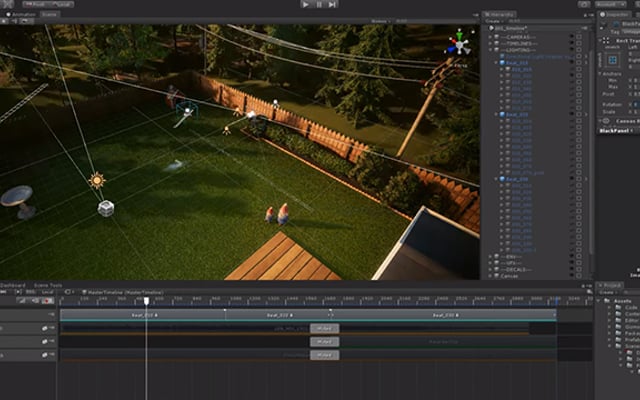Click the Rect Transform anchor preset icon
The width and height of the screenshot is (640, 400).
pos(612,61)
